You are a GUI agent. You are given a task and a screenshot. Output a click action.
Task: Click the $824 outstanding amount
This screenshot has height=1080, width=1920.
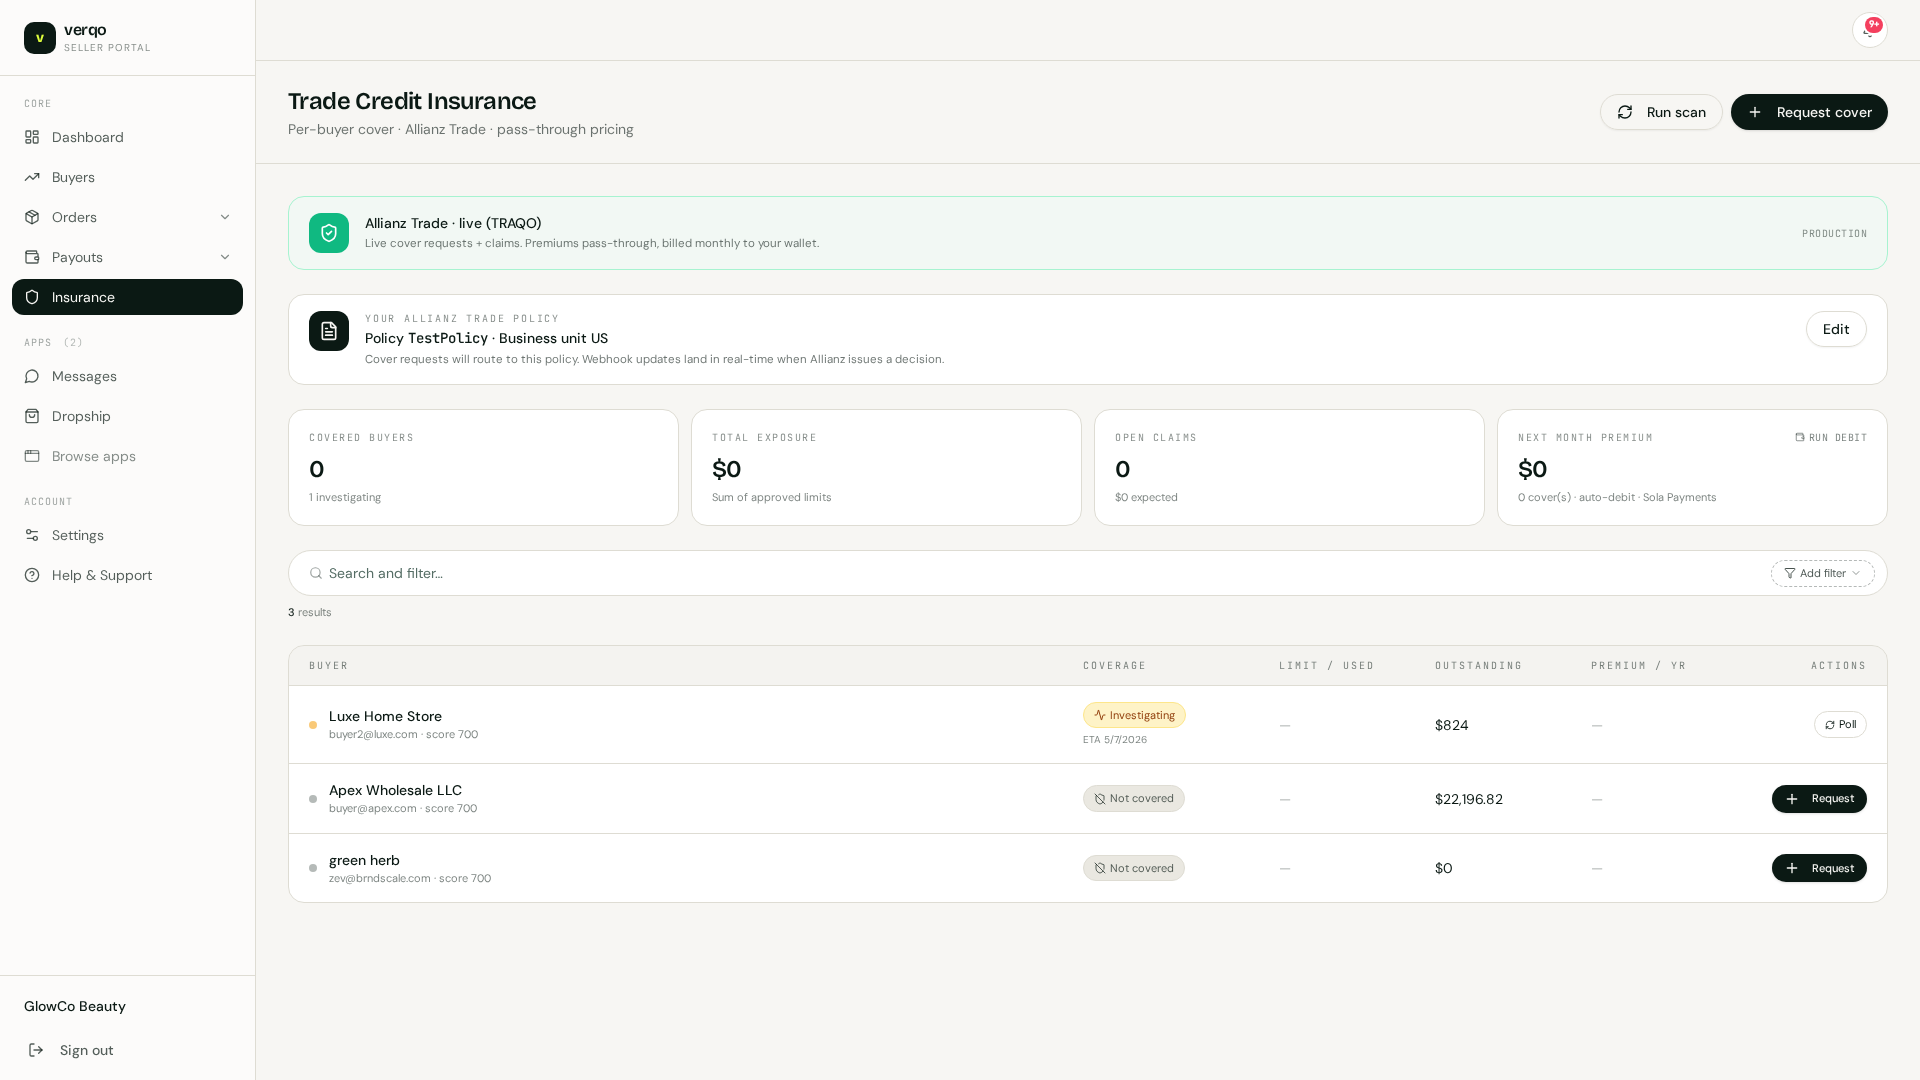pyautogui.click(x=1451, y=725)
